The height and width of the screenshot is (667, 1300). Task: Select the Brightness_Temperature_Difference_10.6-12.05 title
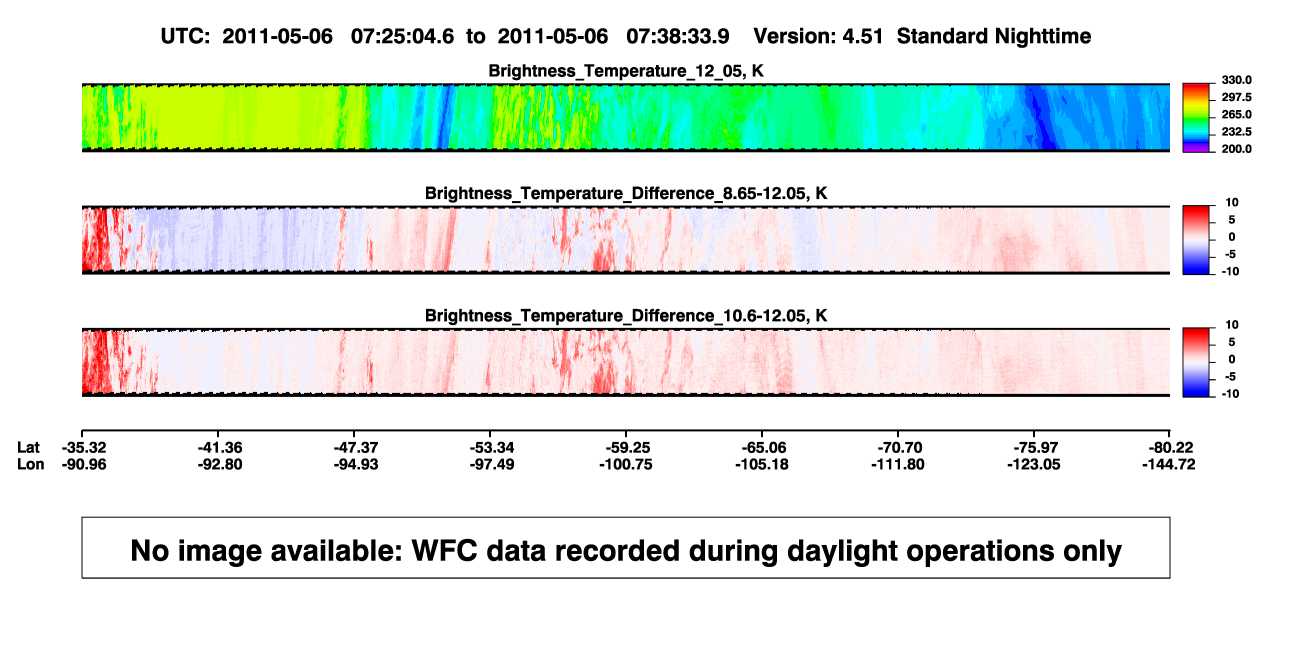click(x=626, y=315)
